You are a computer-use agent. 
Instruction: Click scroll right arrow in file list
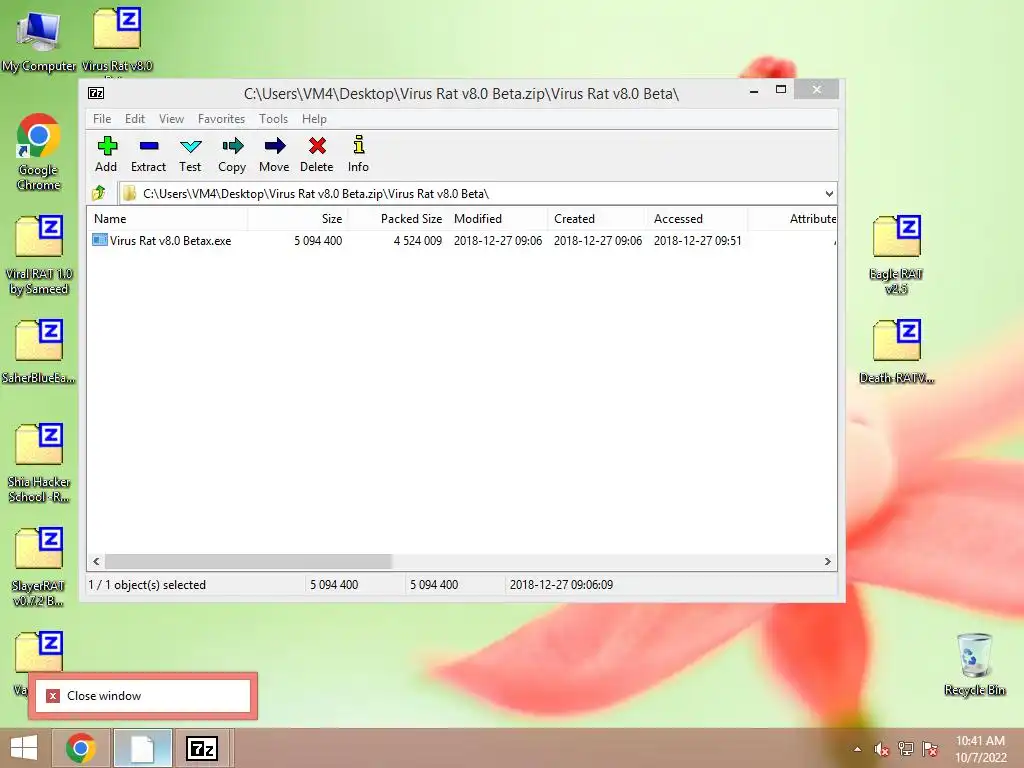click(x=827, y=562)
